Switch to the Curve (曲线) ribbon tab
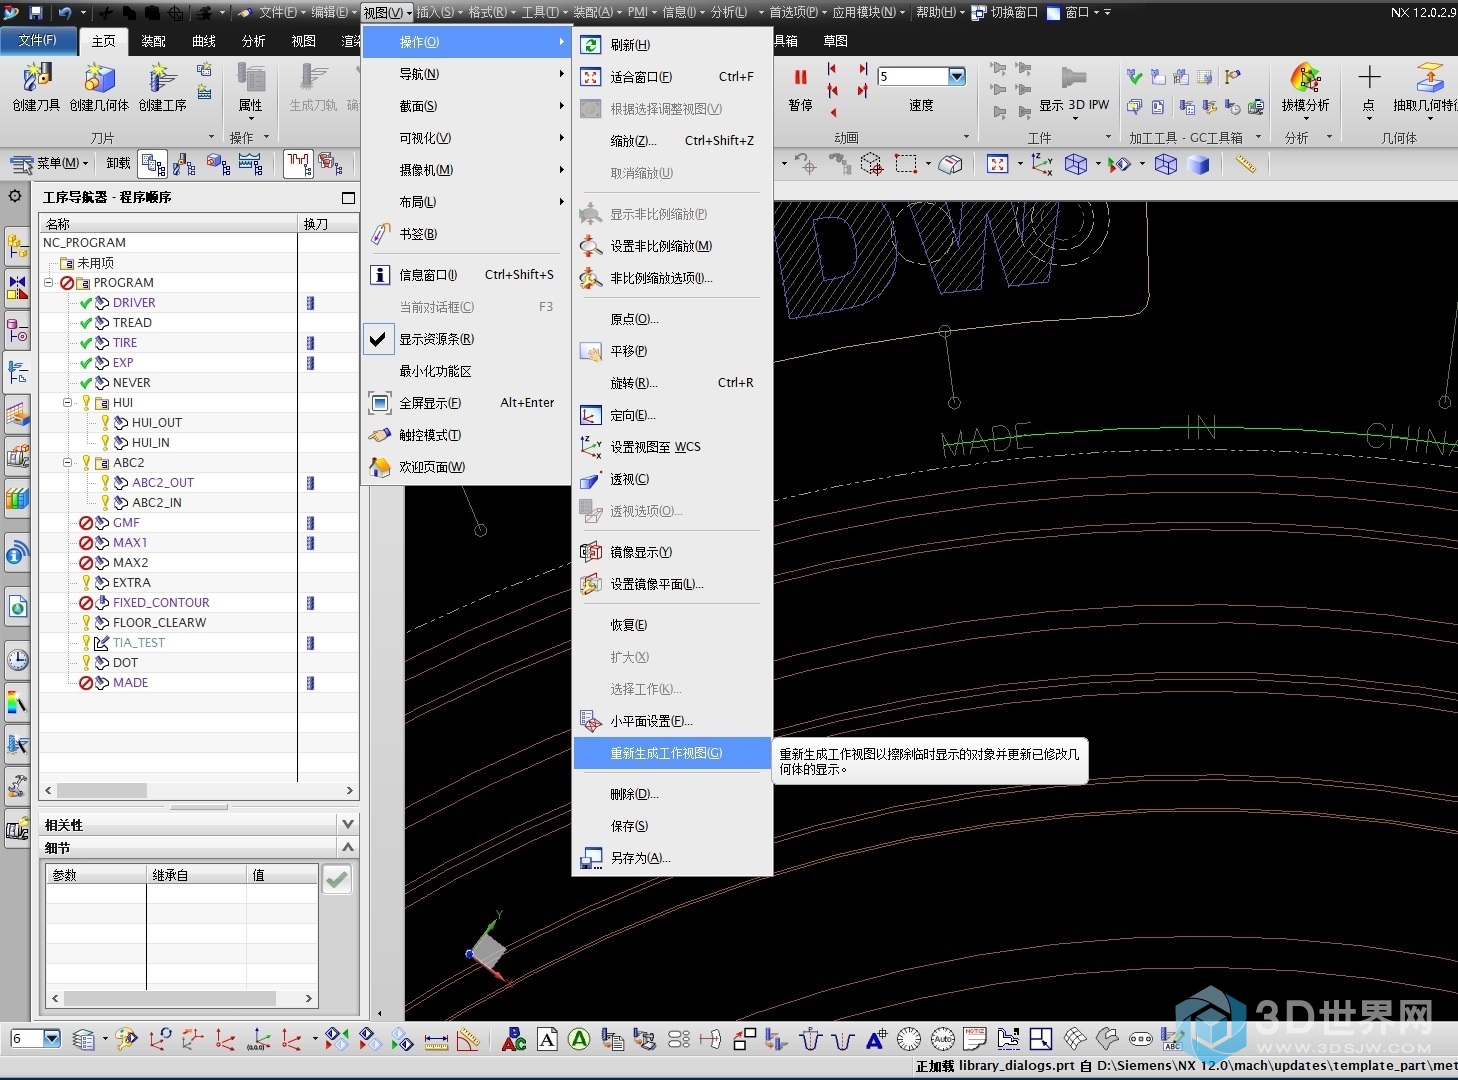The image size is (1458, 1080). click(x=204, y=41)
